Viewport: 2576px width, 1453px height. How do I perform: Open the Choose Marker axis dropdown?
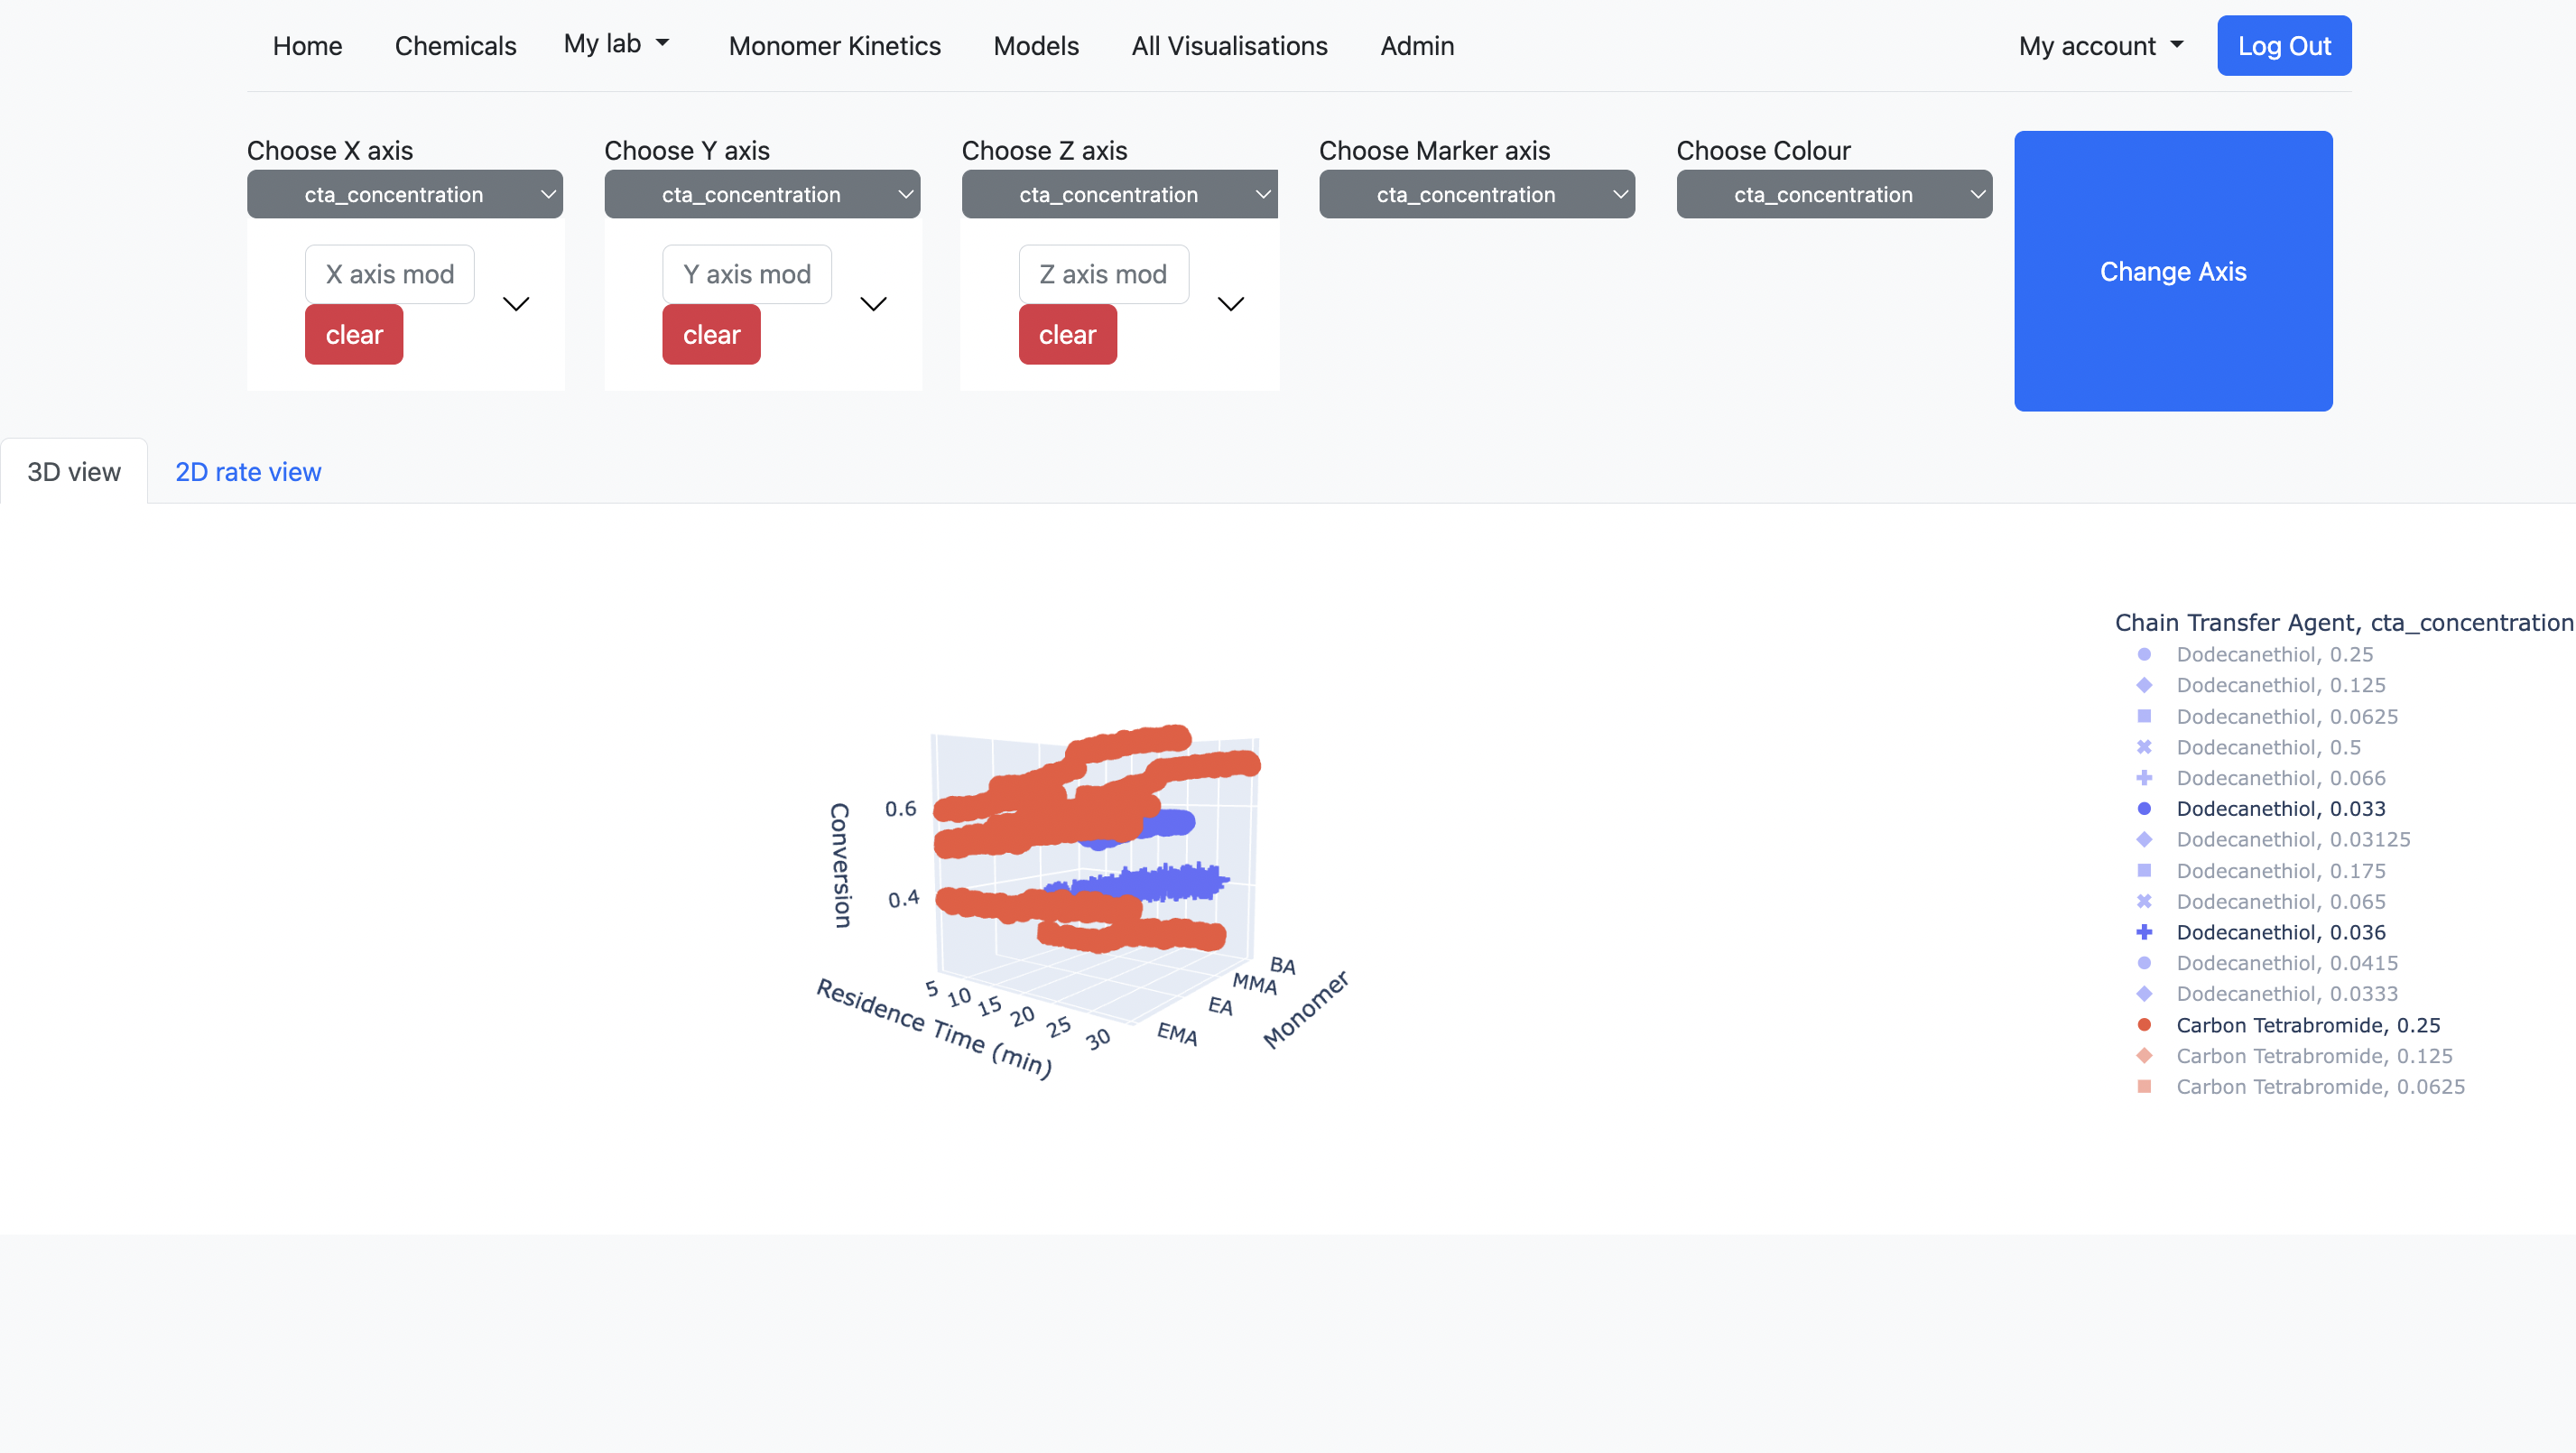[1477, 194]
